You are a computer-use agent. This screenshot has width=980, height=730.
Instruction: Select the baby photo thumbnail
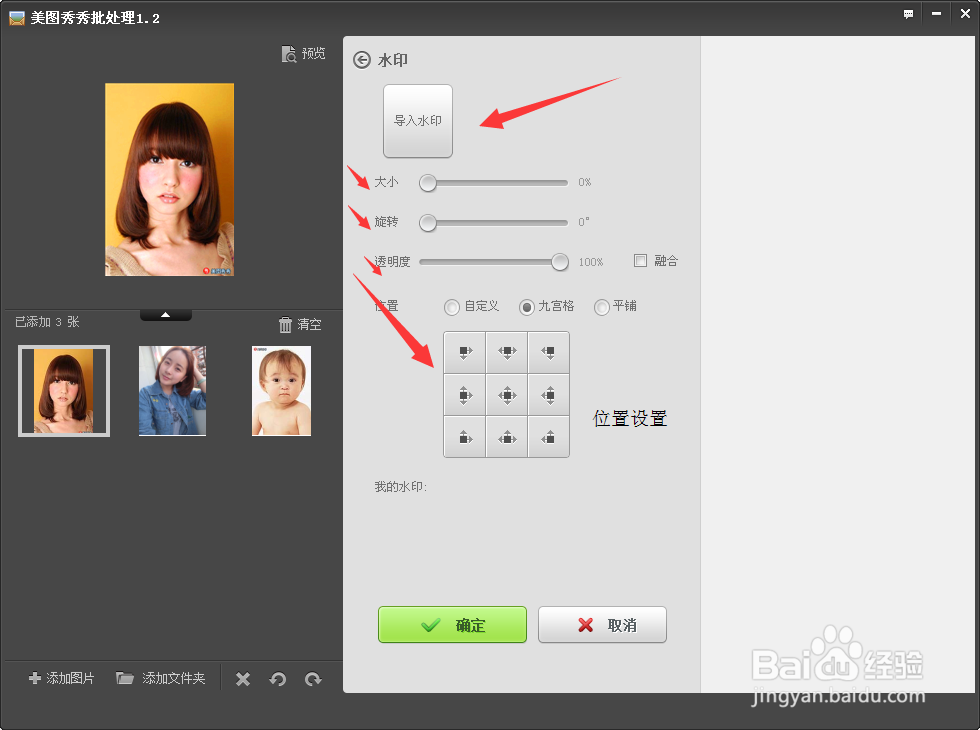[281, 390]
